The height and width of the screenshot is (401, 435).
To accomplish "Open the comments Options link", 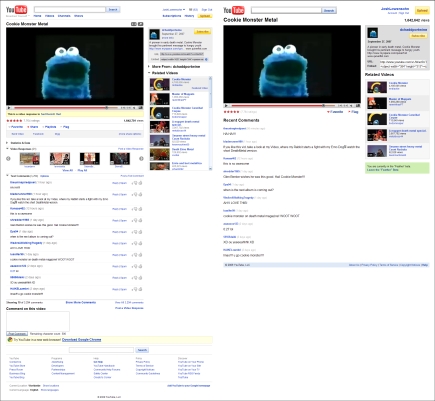I will tap(44, 176).
